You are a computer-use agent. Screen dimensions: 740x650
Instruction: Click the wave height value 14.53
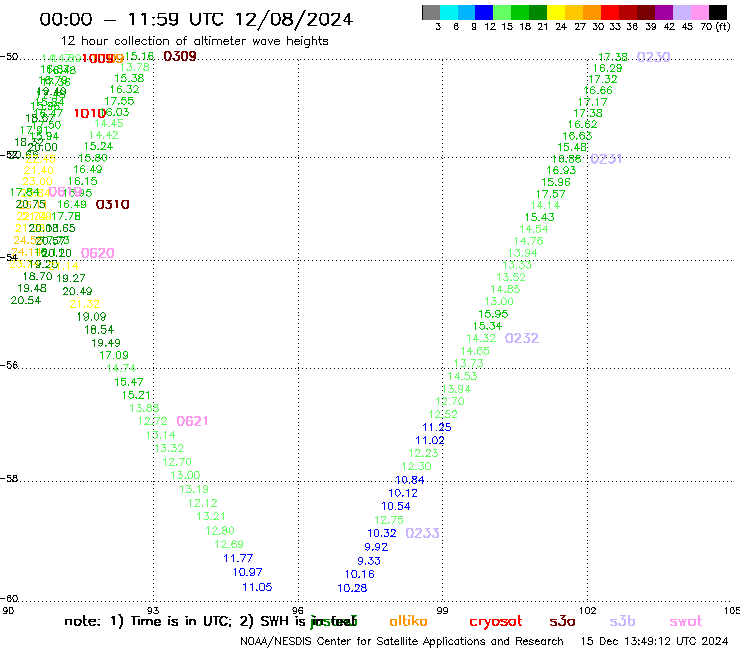click(462, 376)
